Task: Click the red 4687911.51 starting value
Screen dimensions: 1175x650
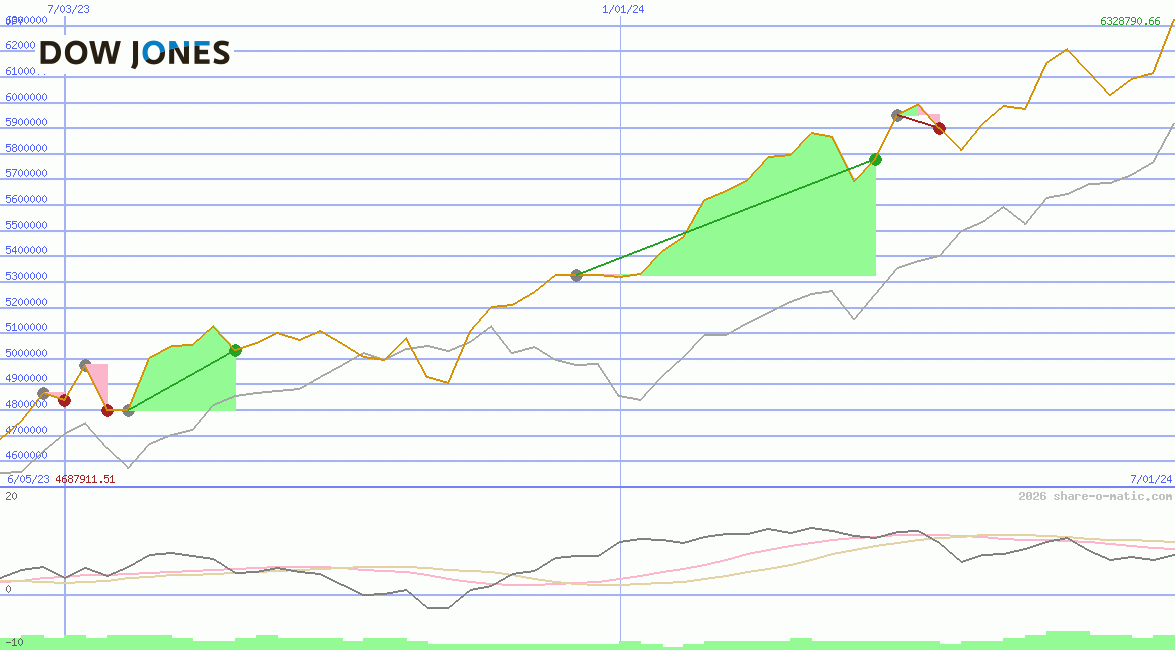Action: point(85,479)
